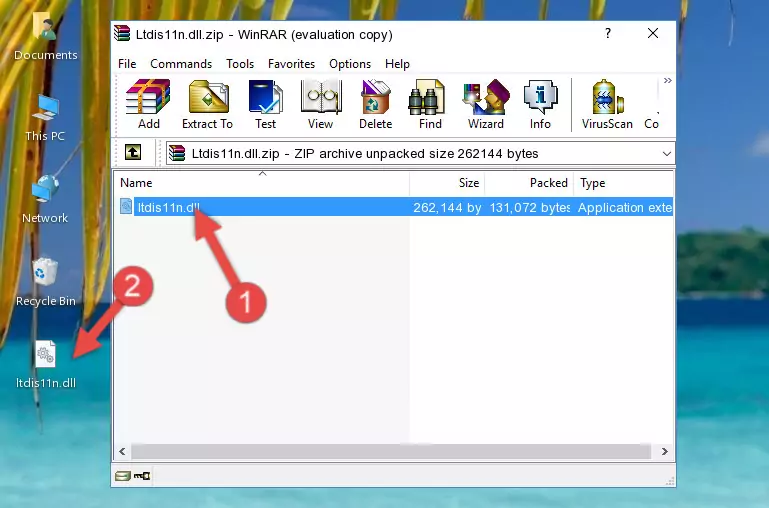Open the Options menu

click(350, 64)
